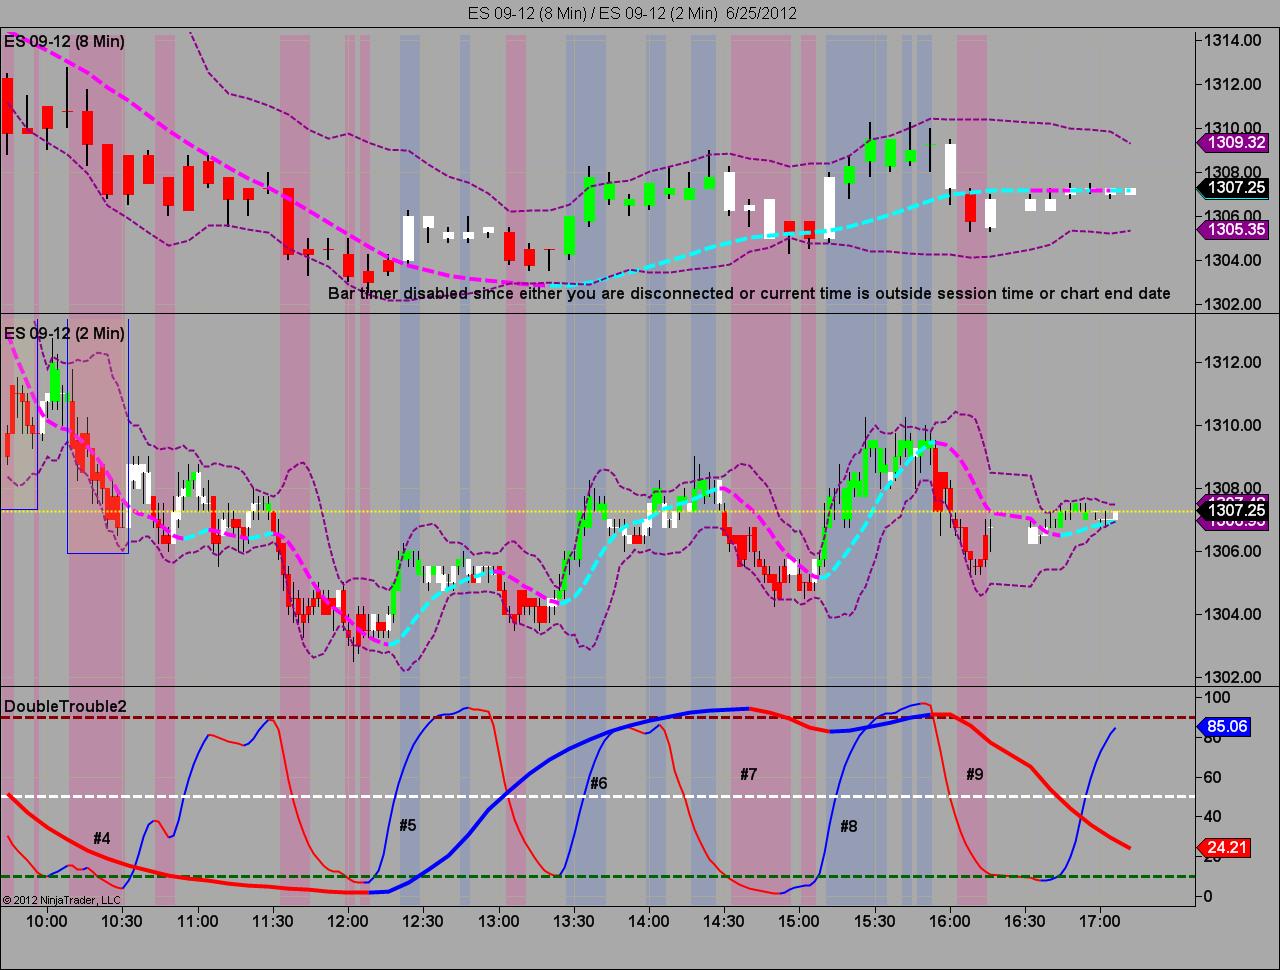This screenshot has width=1280, height=970.
Task: Click the 11:30 time axis label
Action: (272, 921)
